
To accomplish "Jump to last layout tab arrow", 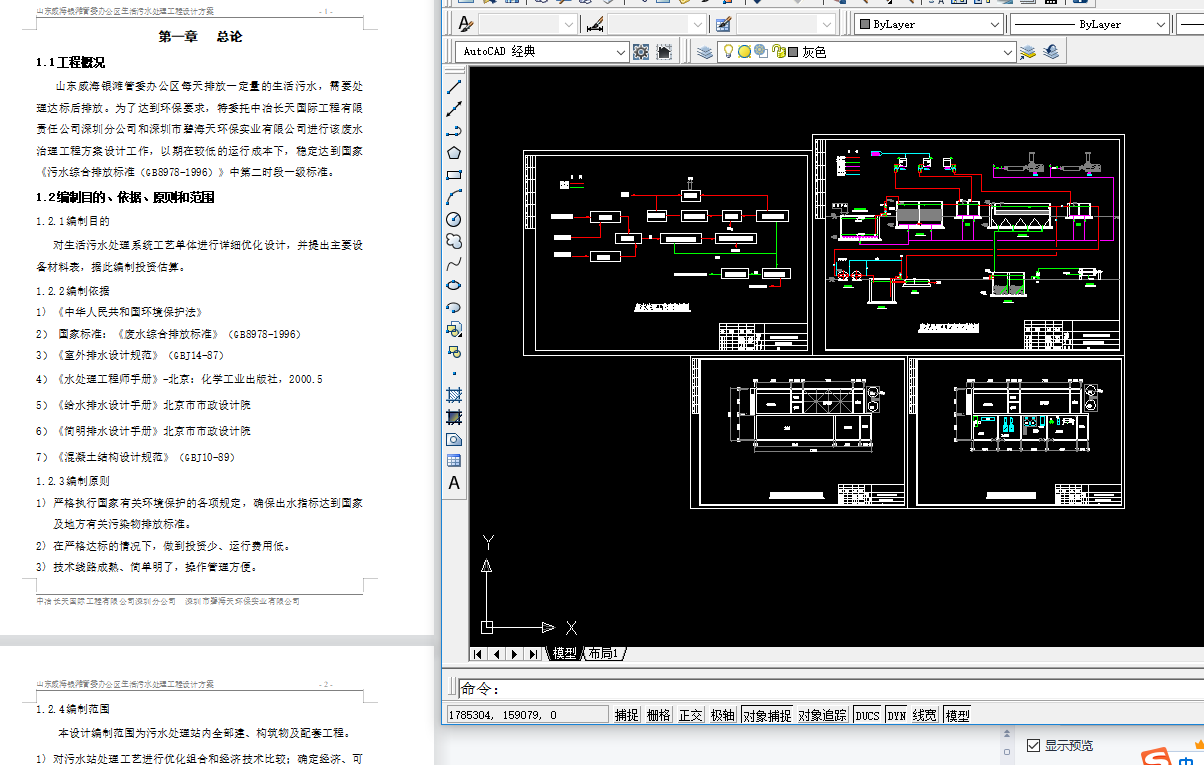I will (x=532, y=654).
